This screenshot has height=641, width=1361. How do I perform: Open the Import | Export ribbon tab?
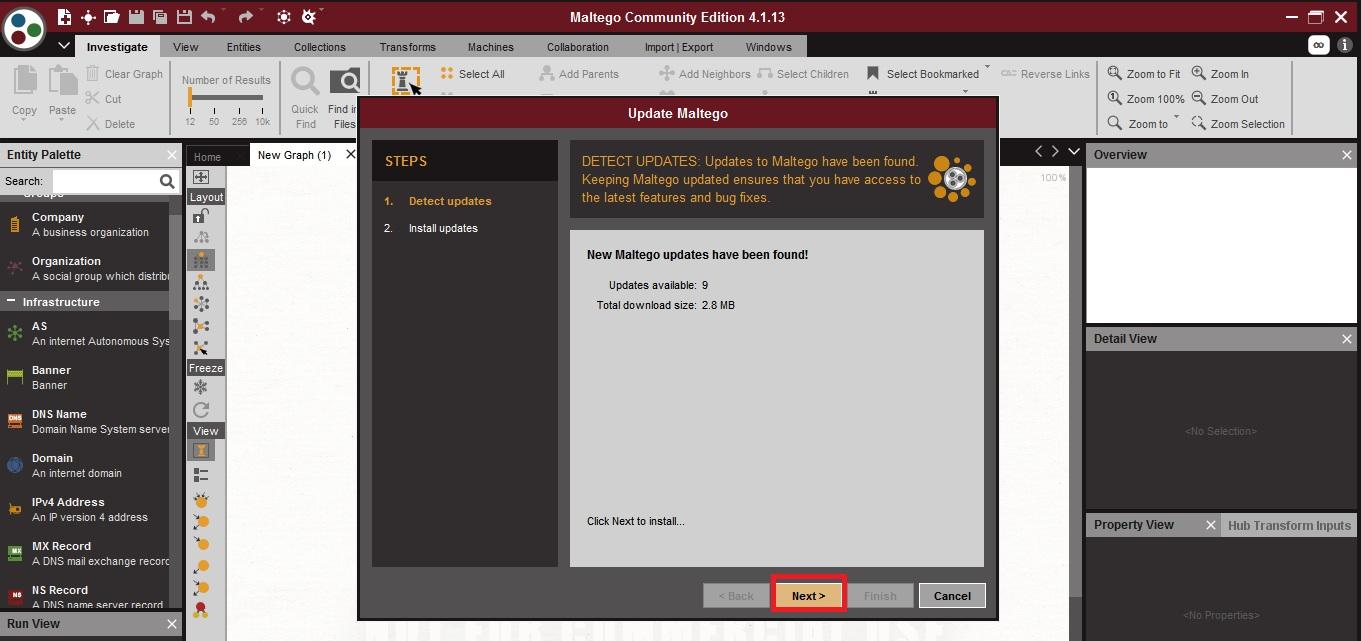coord(679,47)
